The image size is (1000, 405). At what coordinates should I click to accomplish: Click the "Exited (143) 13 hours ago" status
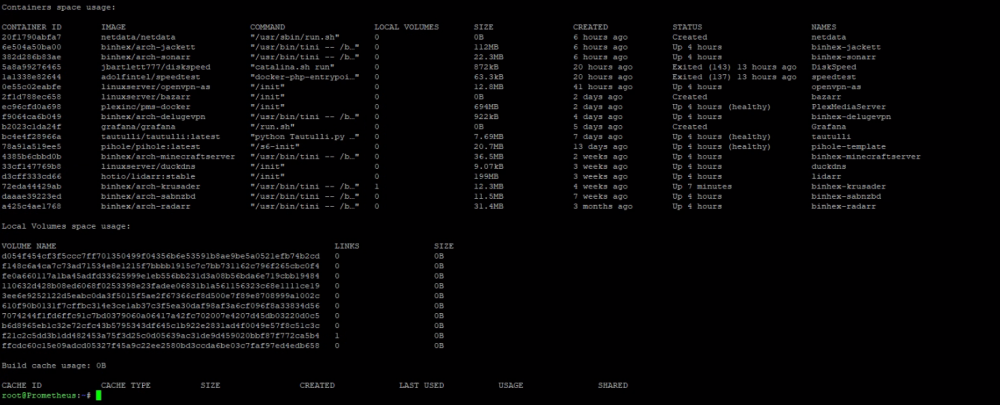(734, 67)
